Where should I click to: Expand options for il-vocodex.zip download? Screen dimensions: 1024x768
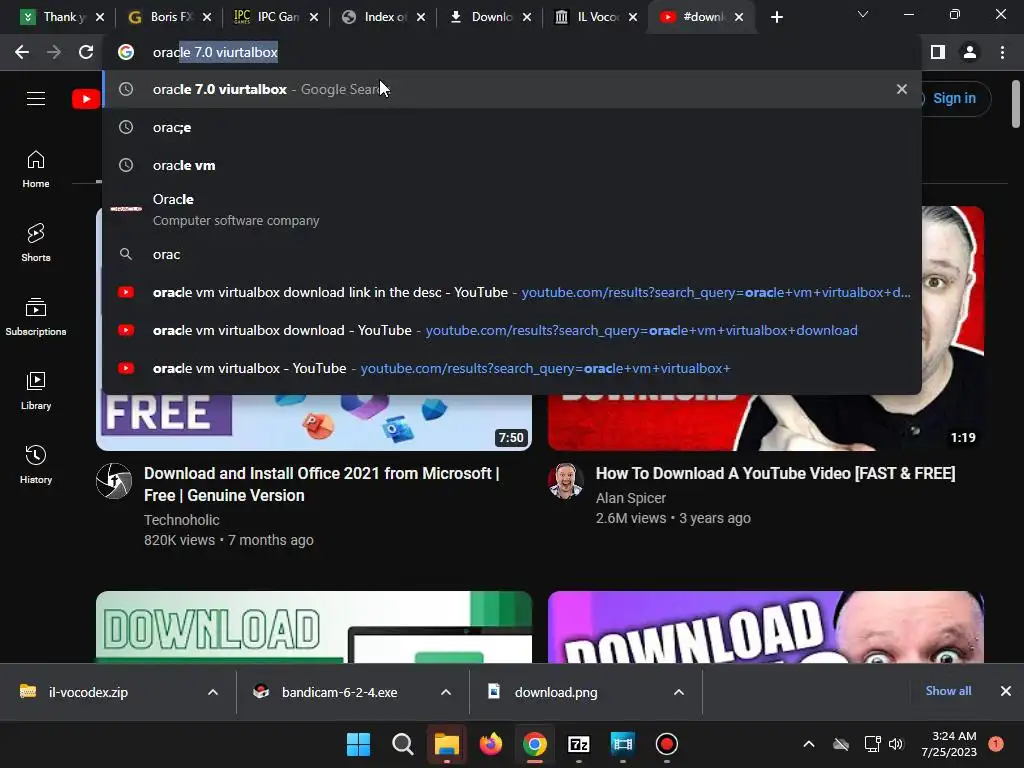click(x=213, y=692)
